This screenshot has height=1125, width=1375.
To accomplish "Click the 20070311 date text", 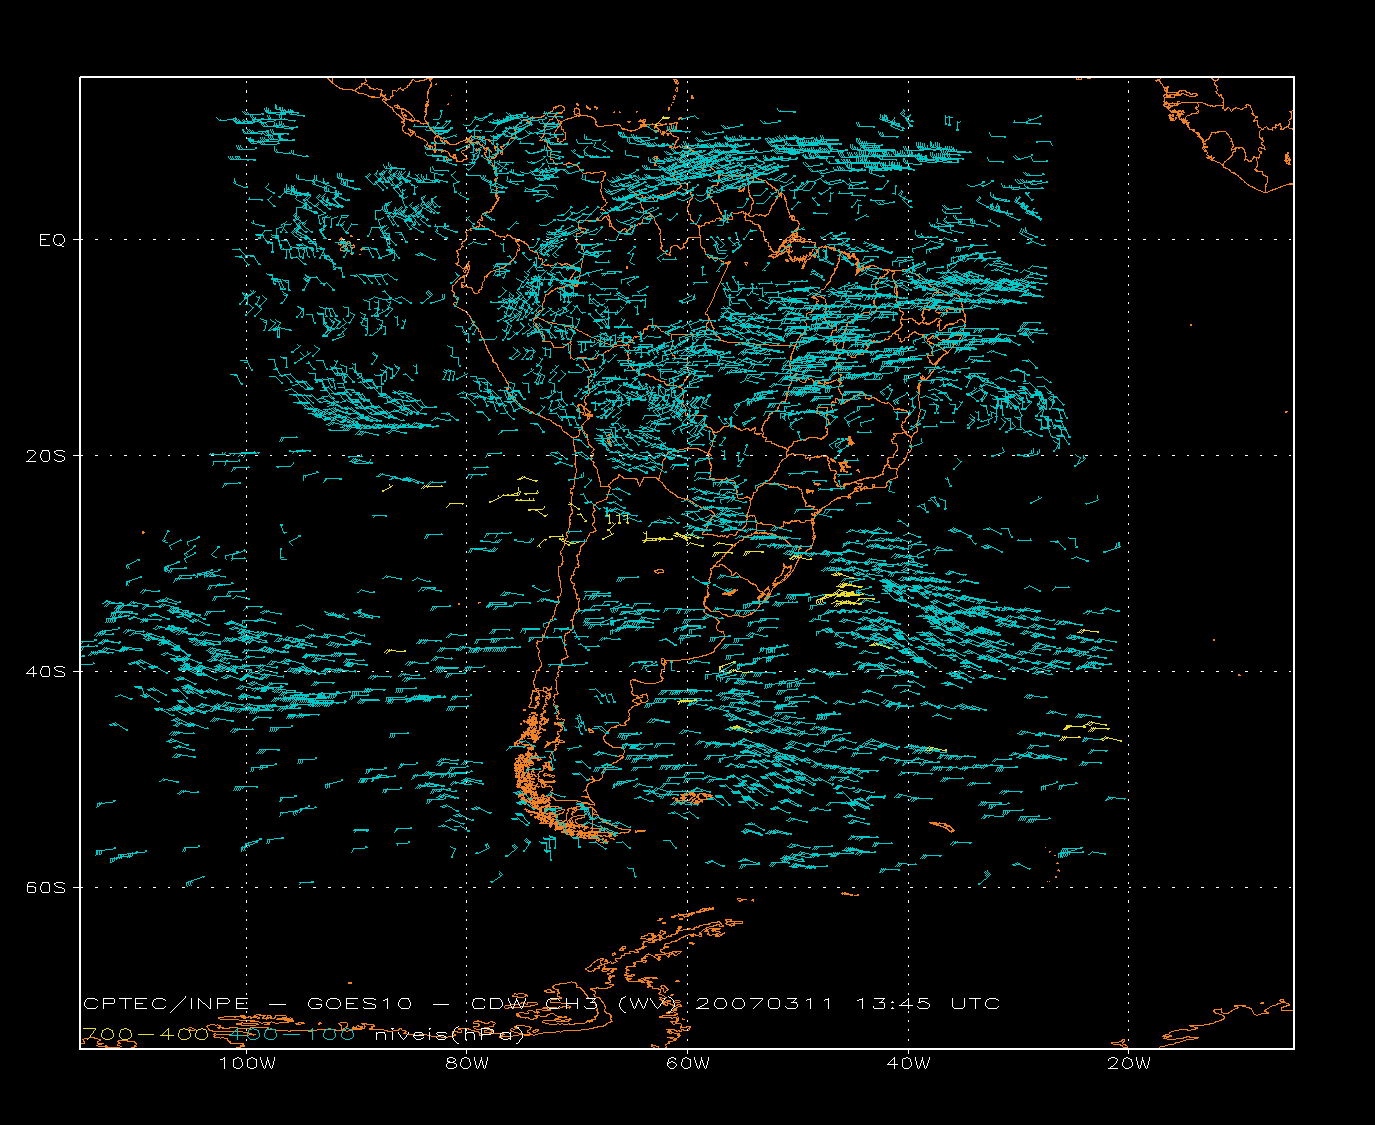I will click(x=765, y=1004).
